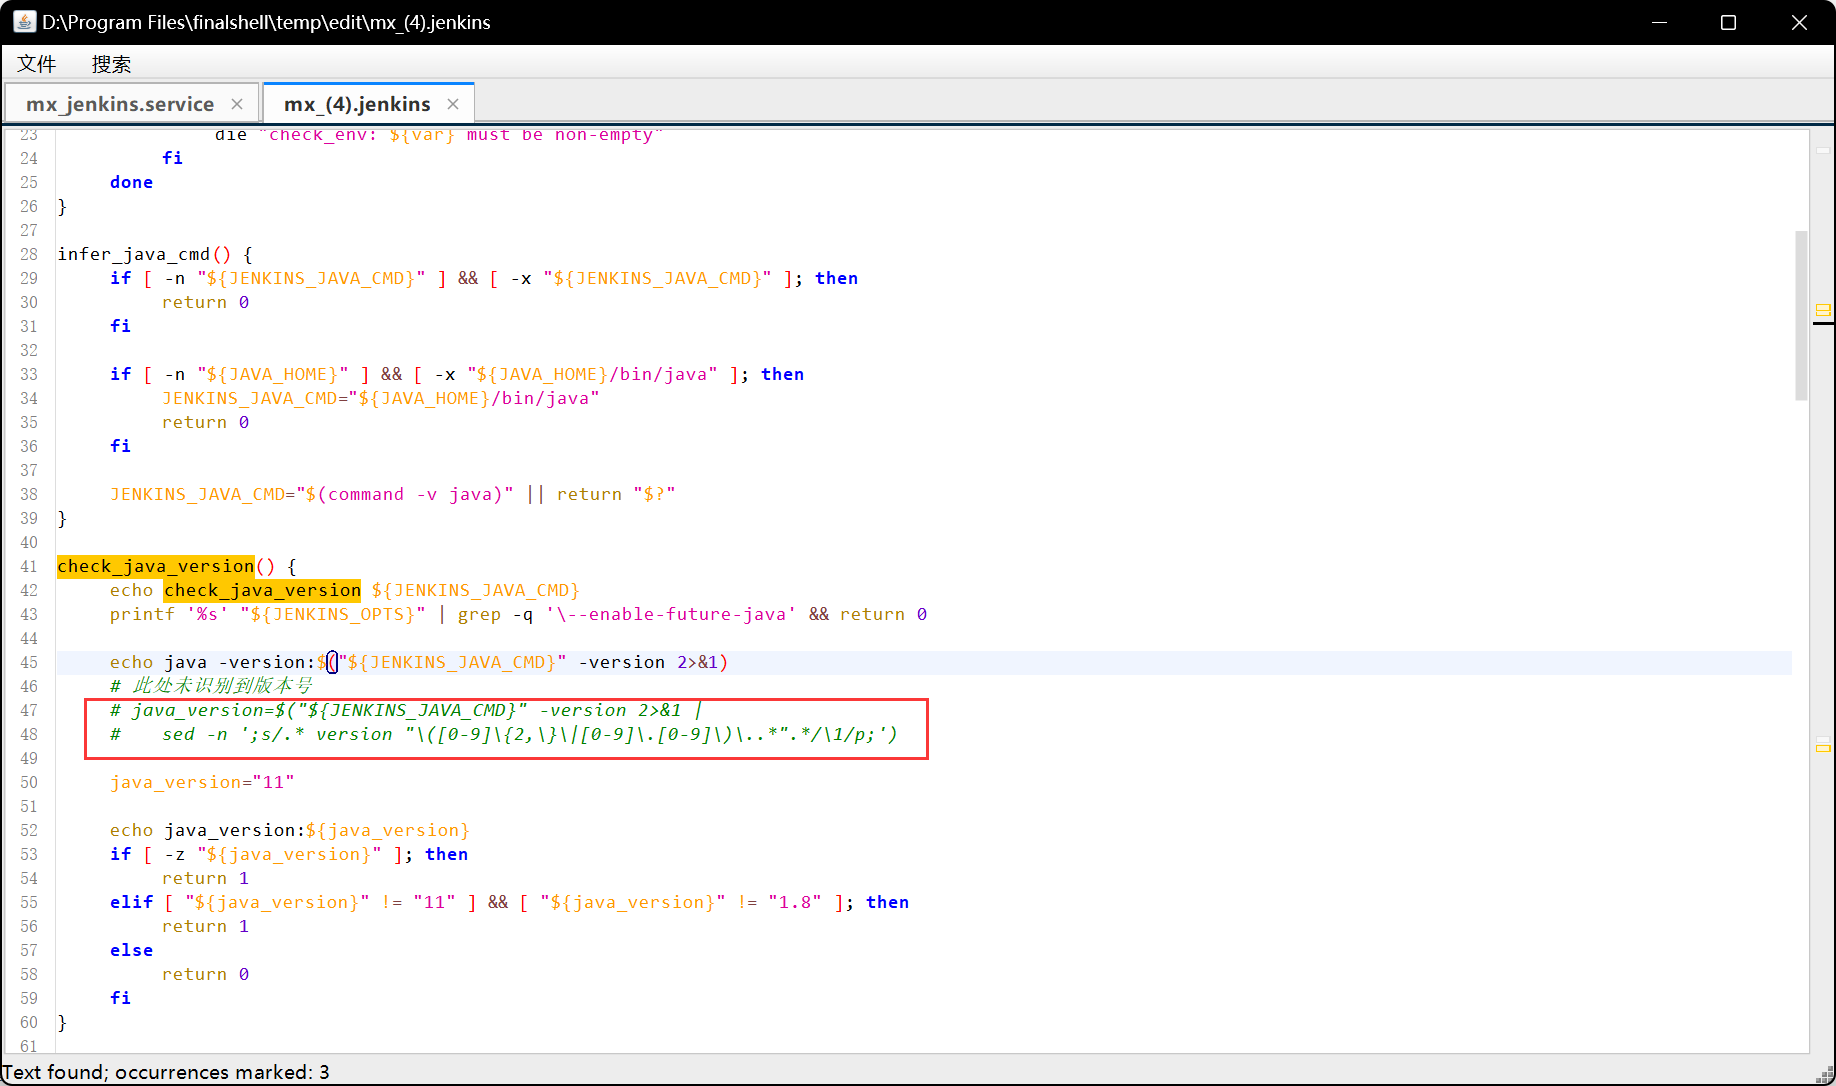The image size is (1836, 1086).
Task: Open the 搜索 menu
Action: click(111, 63)
